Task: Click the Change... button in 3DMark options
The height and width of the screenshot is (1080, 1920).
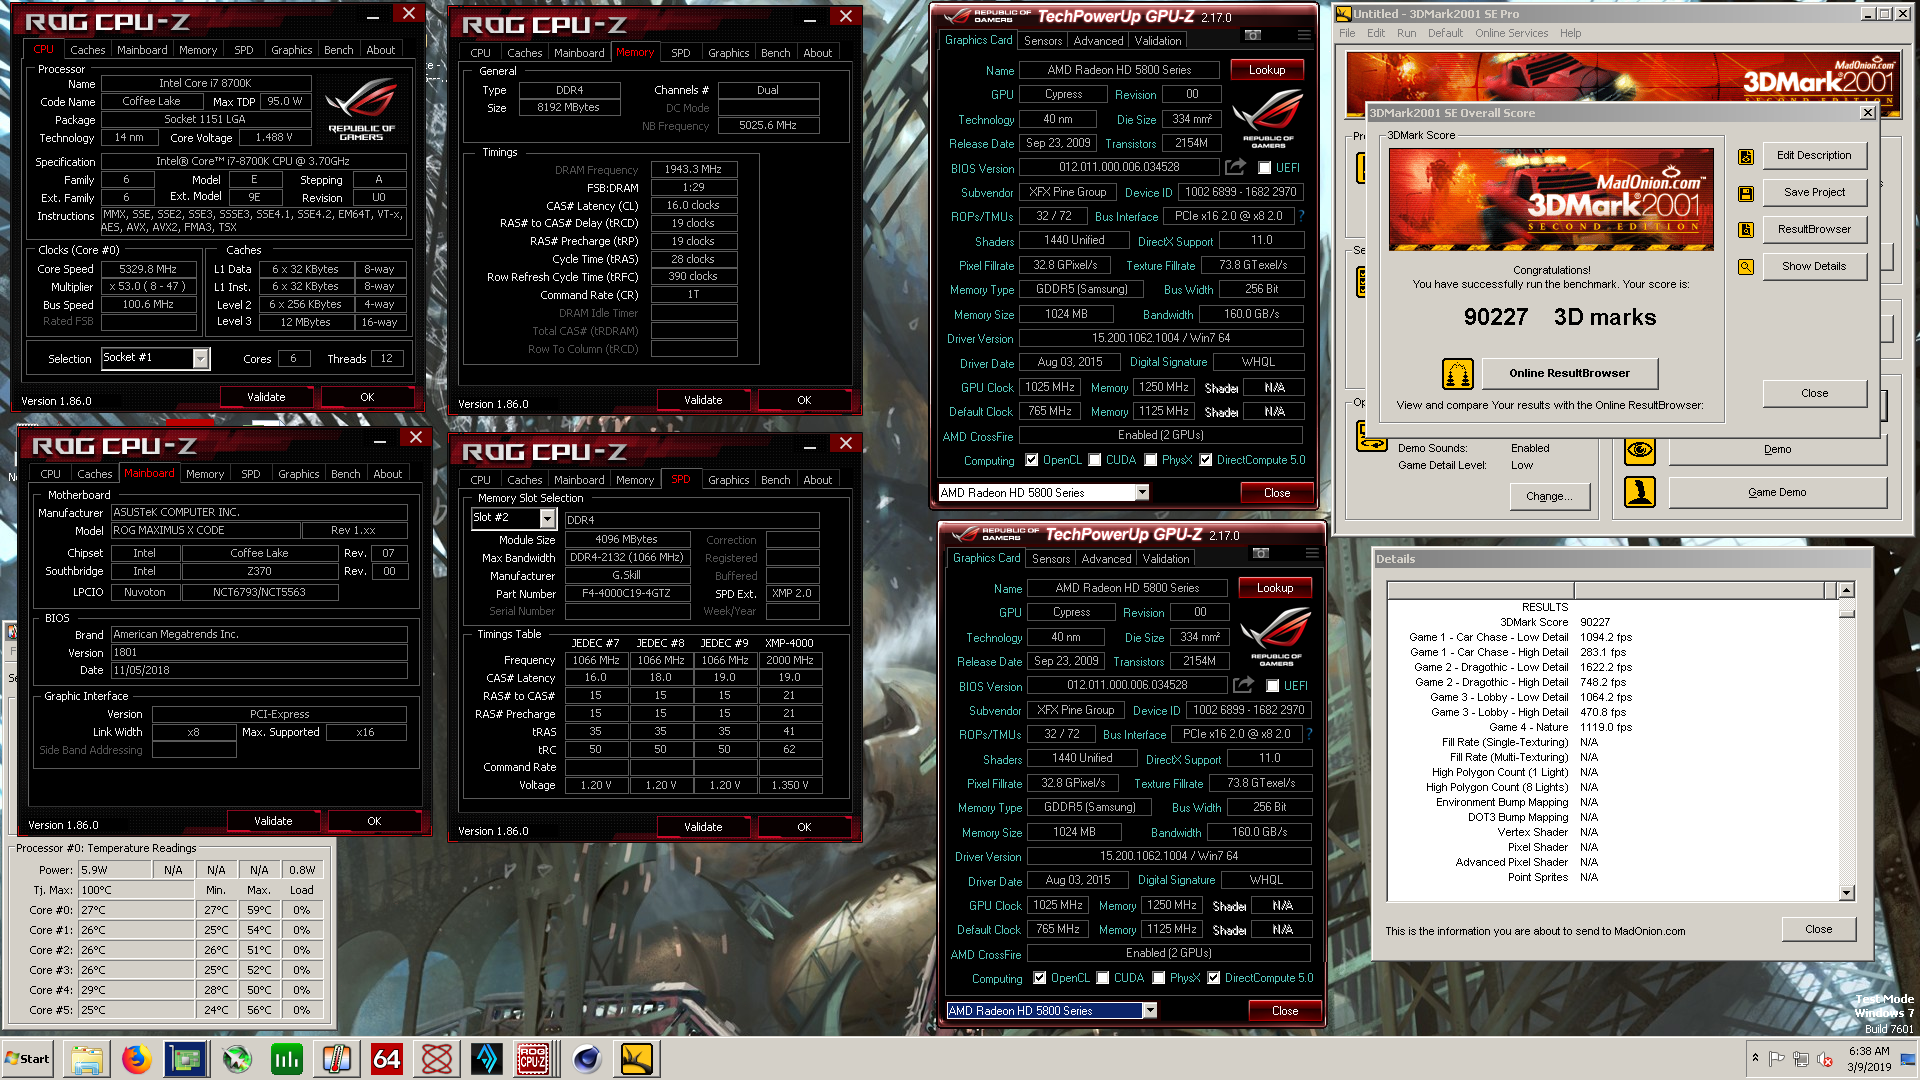Action: (1549, 496)
